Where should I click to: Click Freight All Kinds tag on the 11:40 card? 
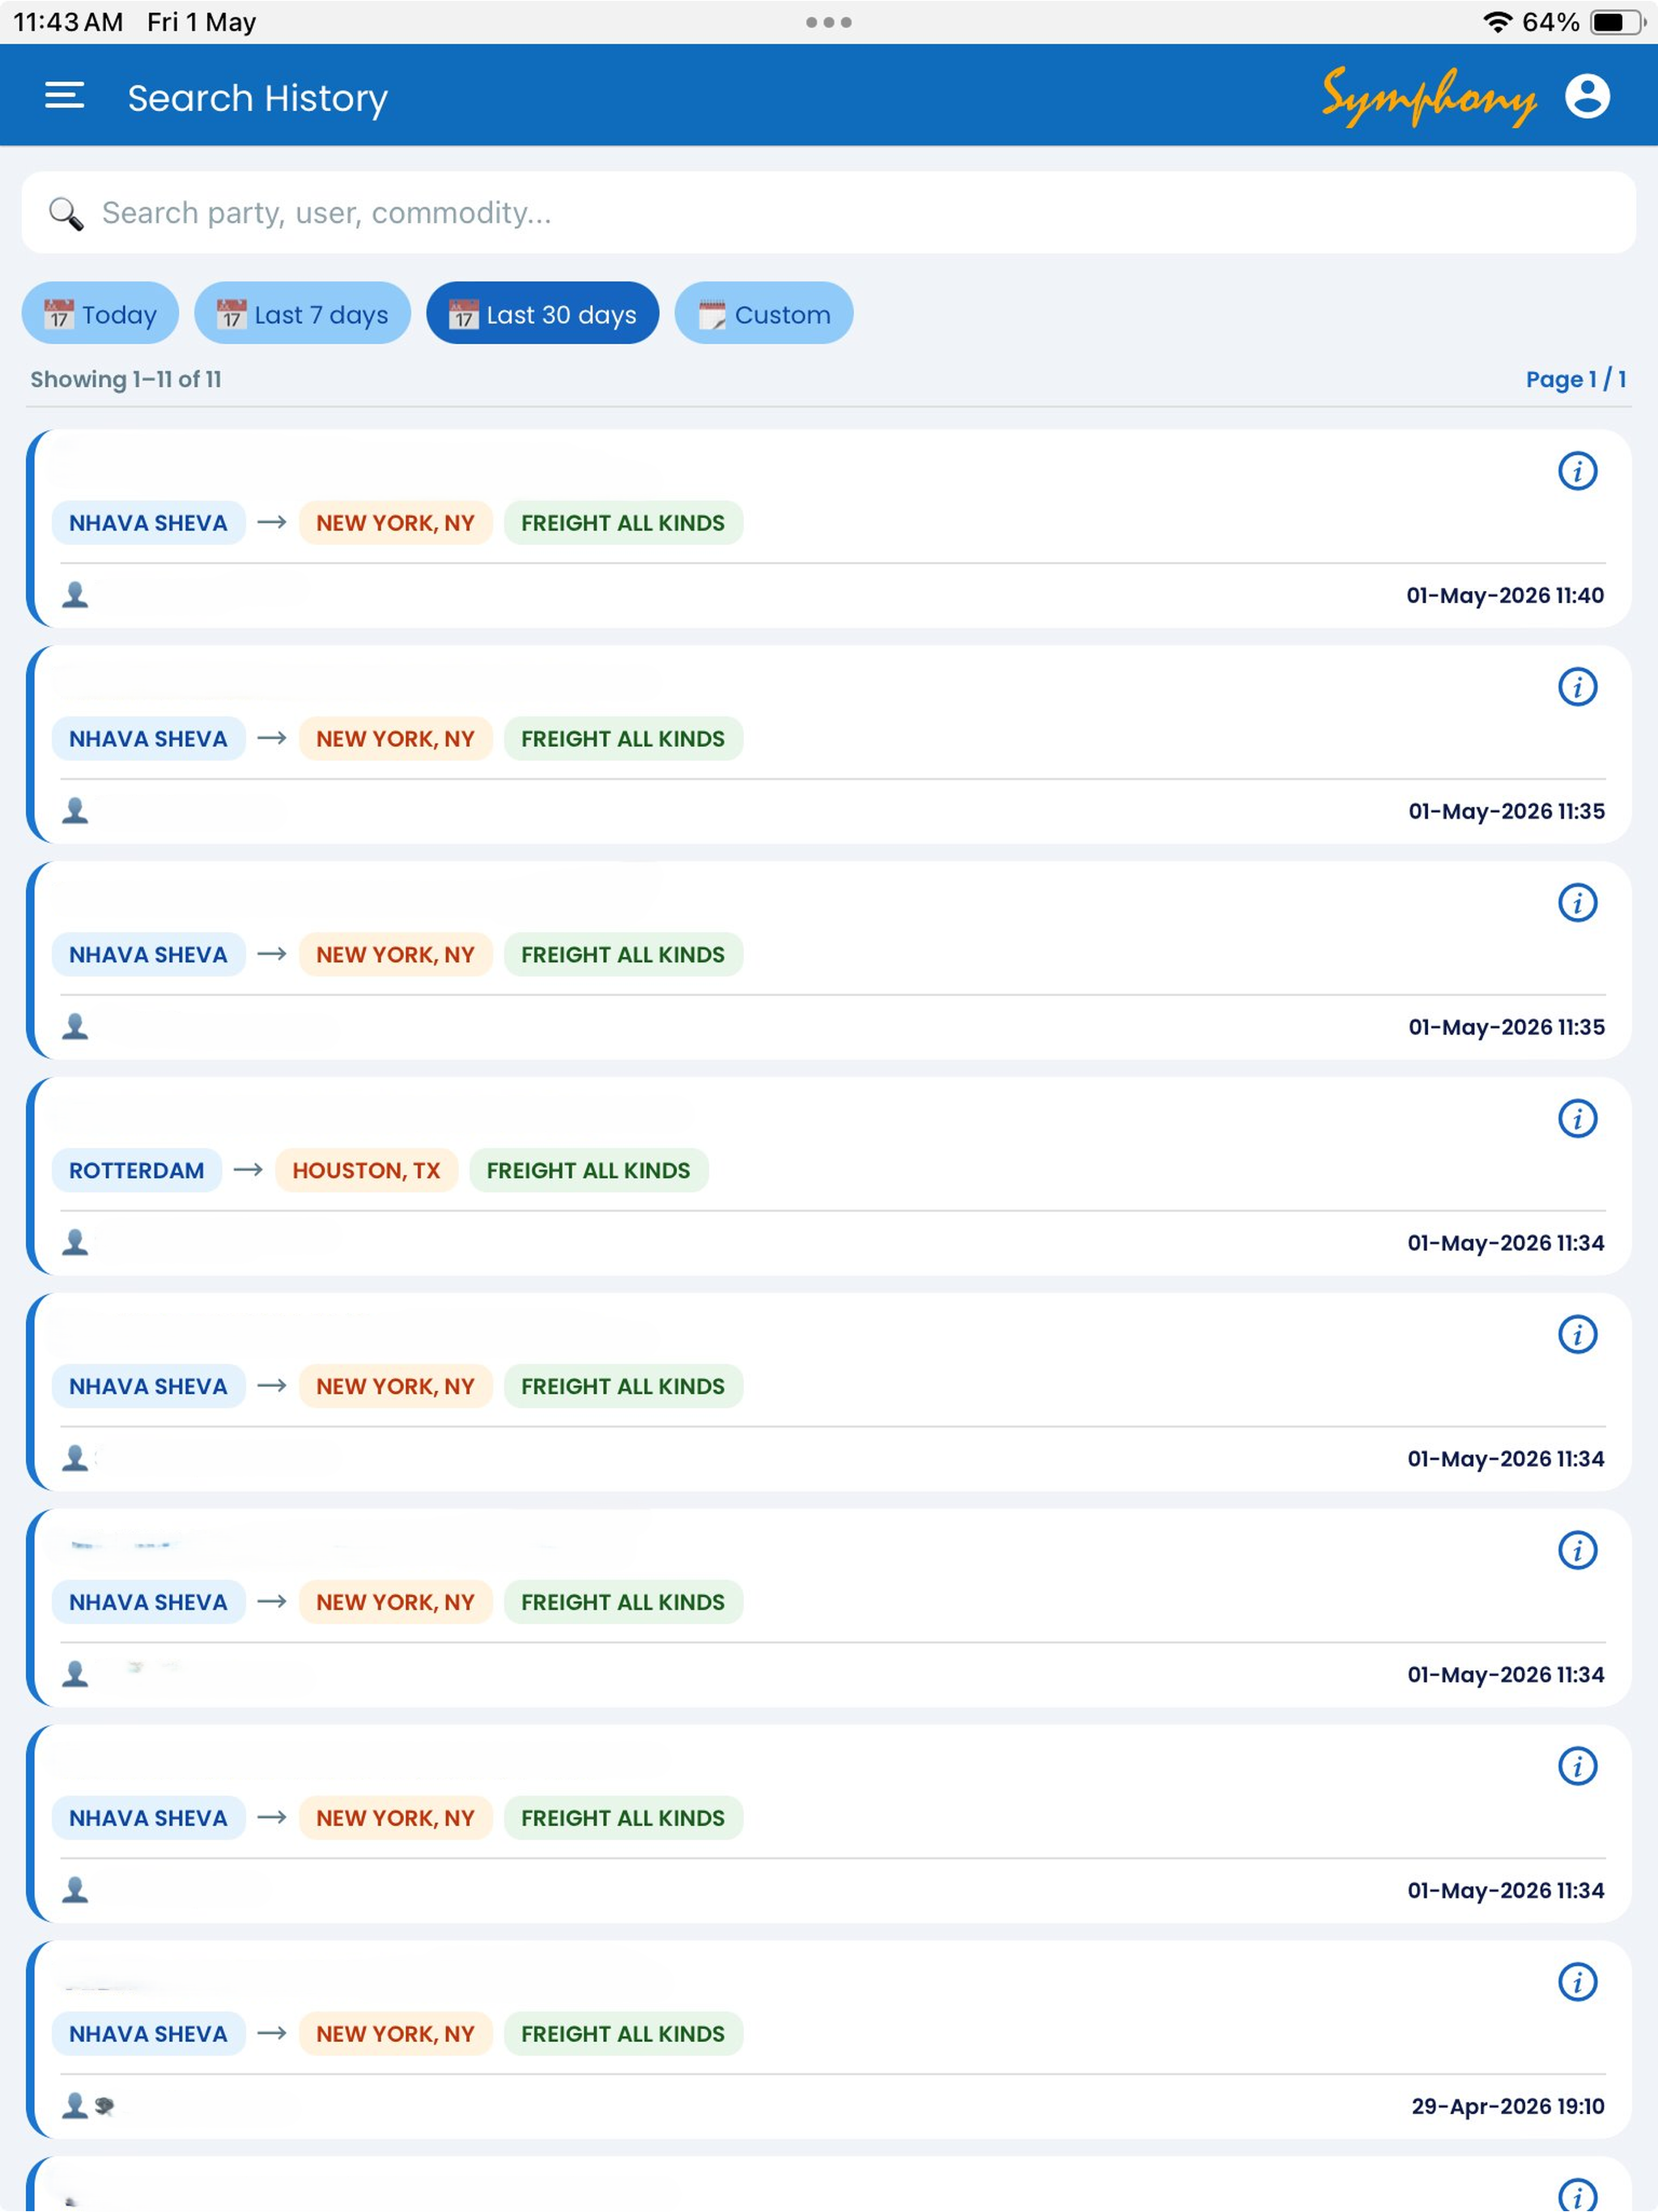point(623,523)
